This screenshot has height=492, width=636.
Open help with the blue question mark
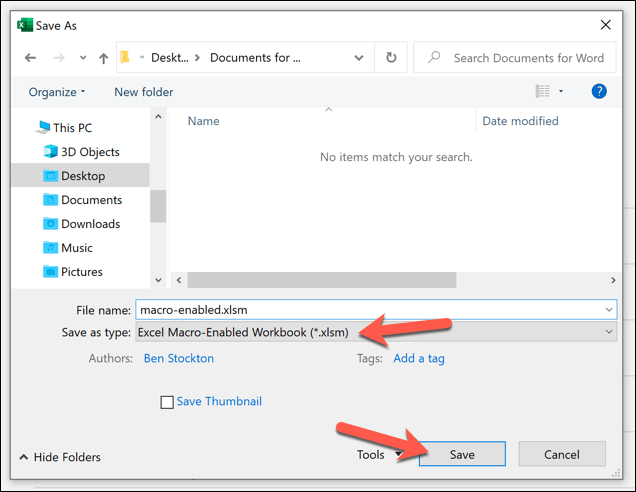[x=599, y=91]
